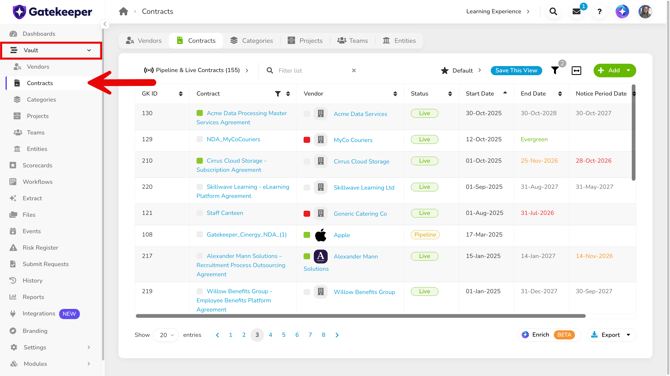Expand the Vault sidebar section

click(51, 50)
